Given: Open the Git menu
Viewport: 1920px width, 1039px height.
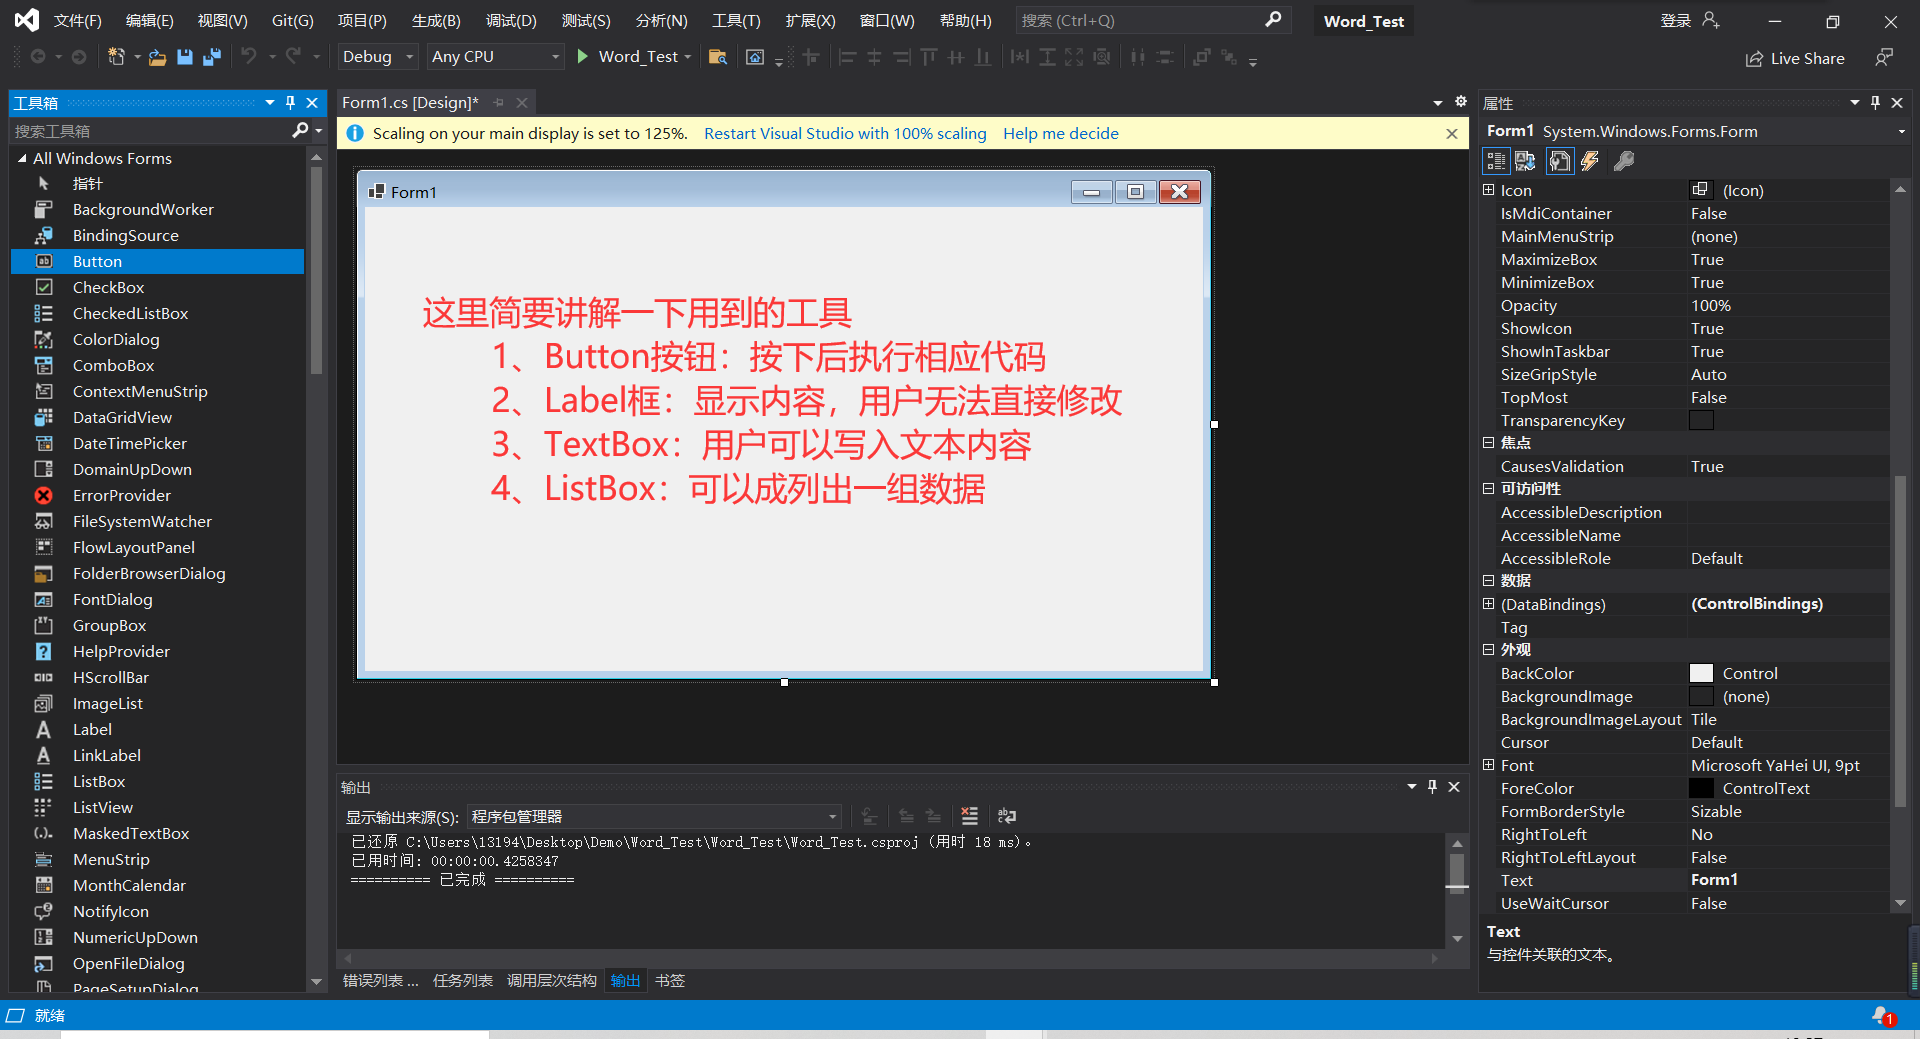Looking at the screenshot, I should coord(292,20).
